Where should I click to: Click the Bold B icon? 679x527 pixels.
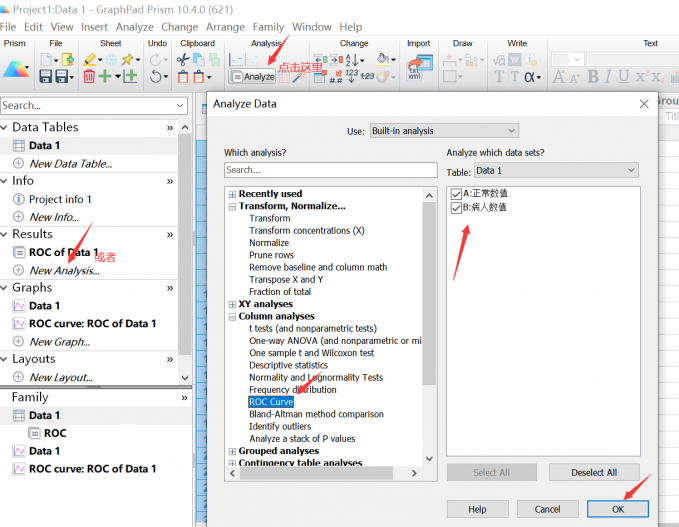coord(593,77)
